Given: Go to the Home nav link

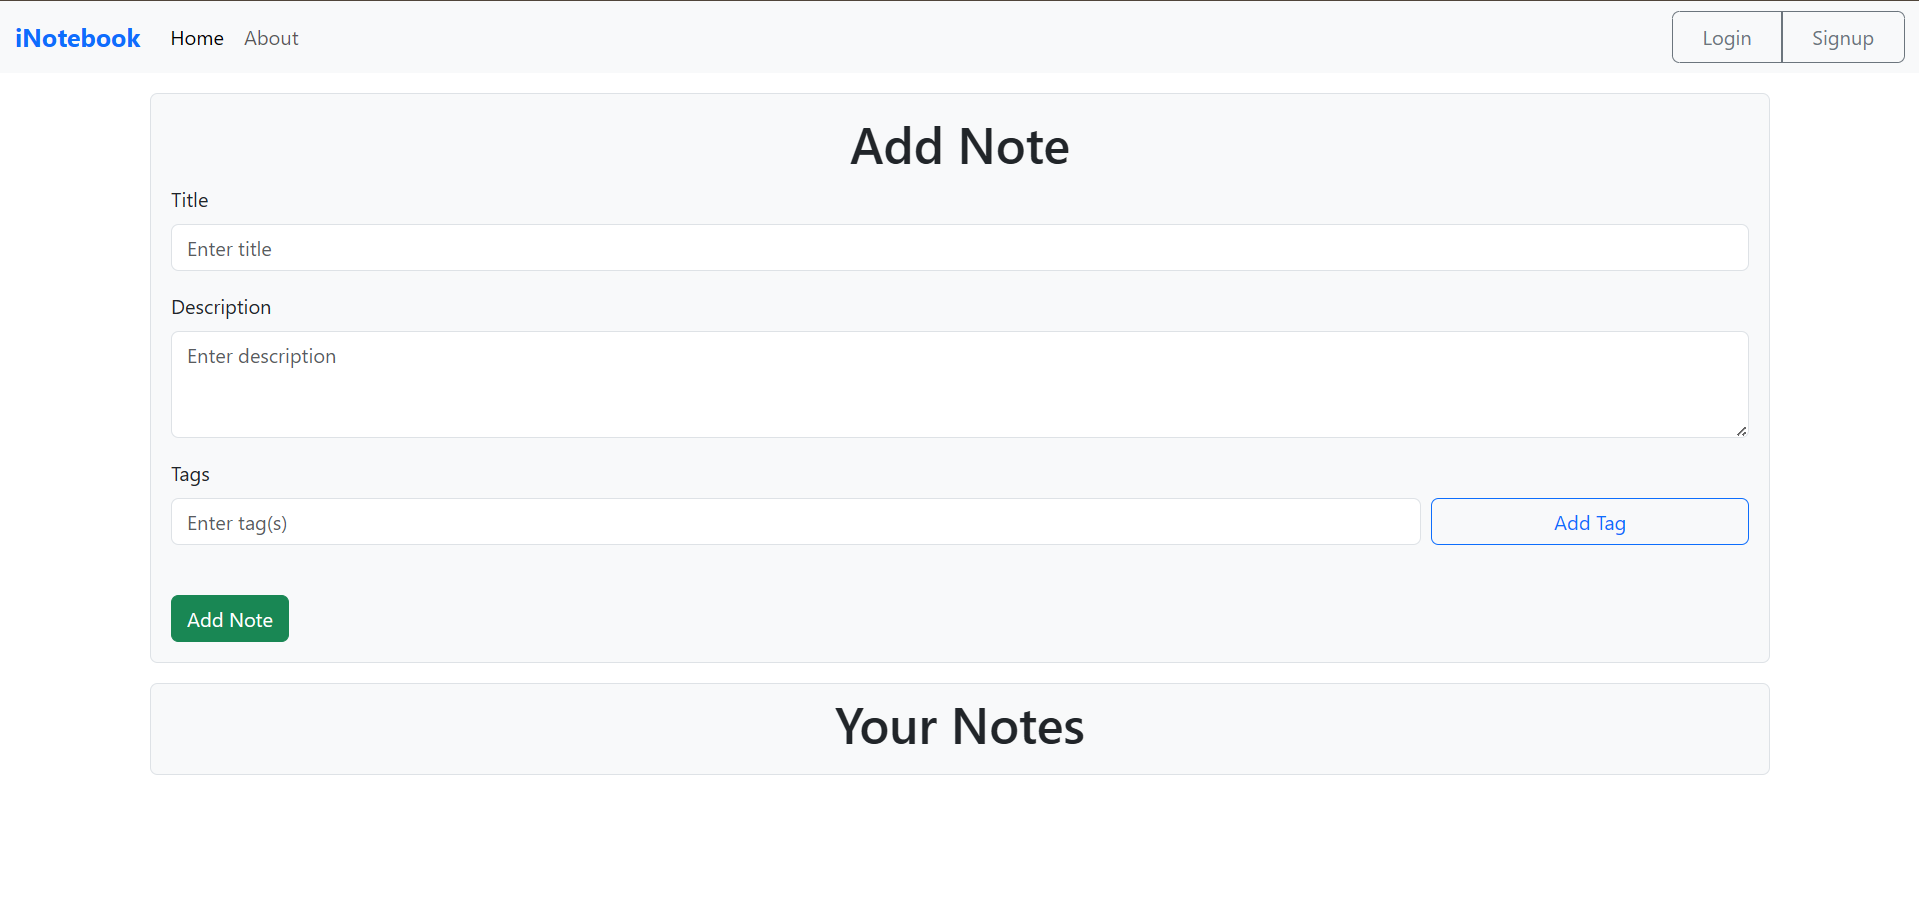Looking at the screenshot, I should 197,38.
